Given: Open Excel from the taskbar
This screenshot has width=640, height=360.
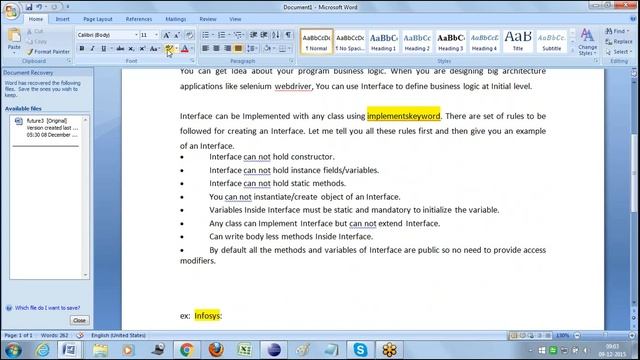Looking at the screenshot, I should point(244,350).
